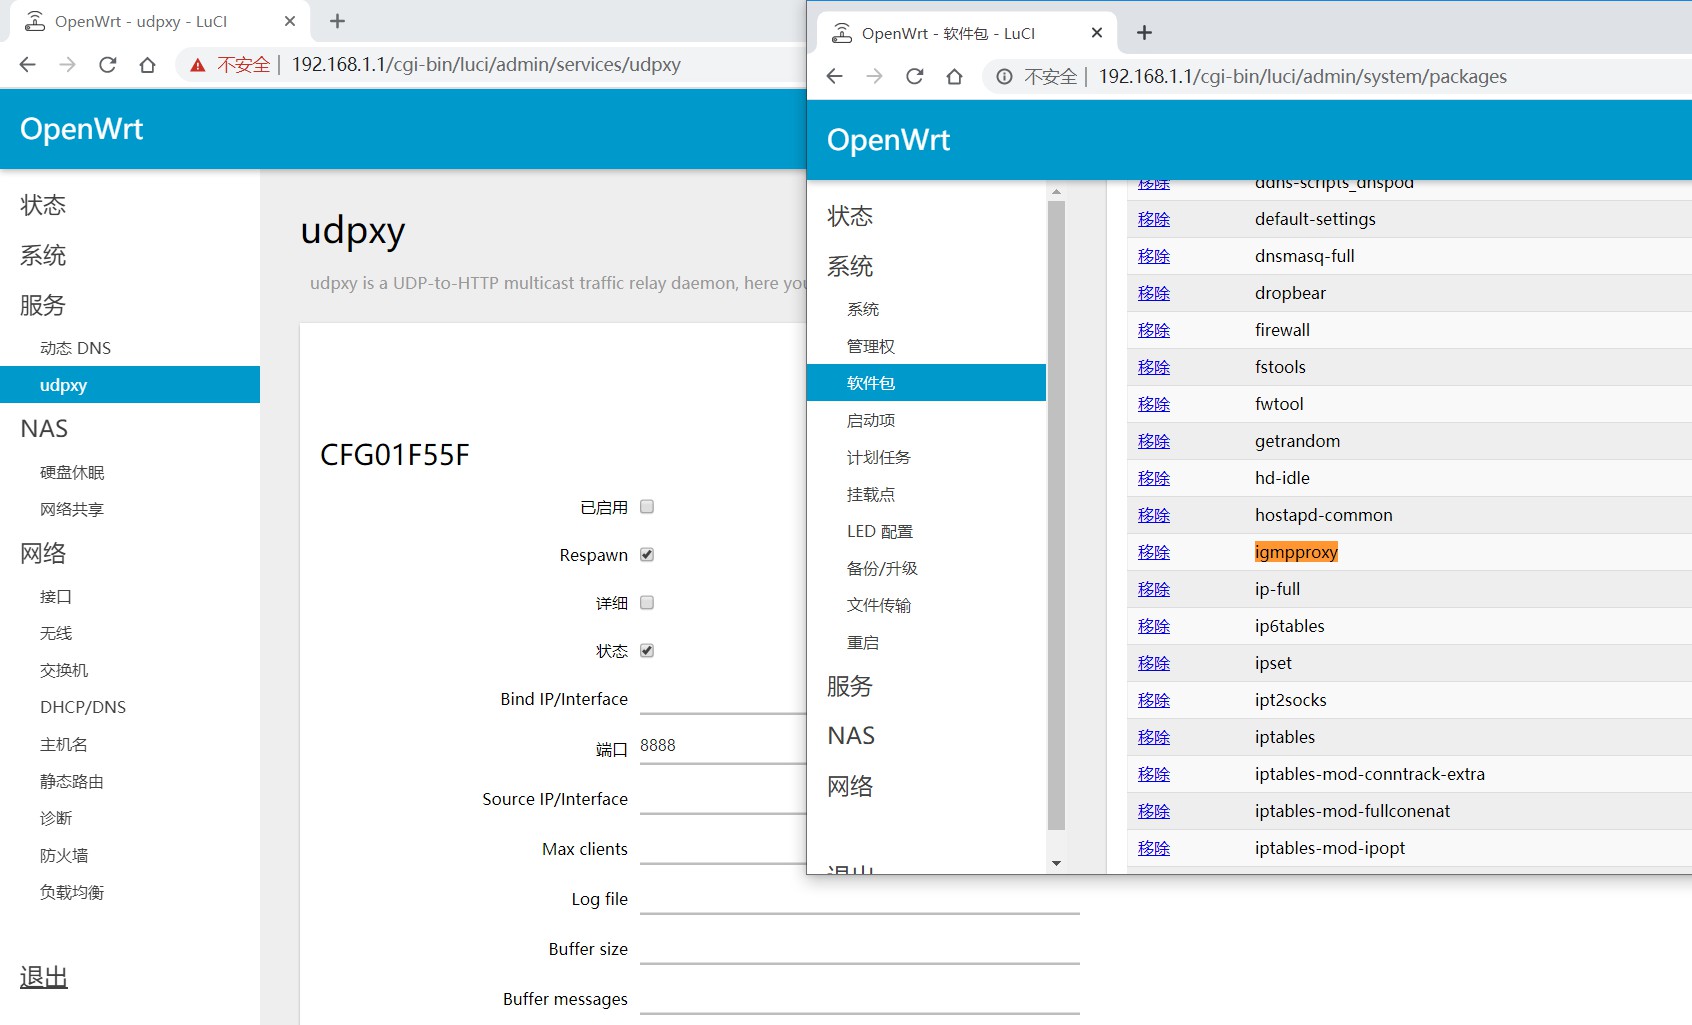The image size is (1692, 1025).
Task: Click home icon in packages browser window
Action: coord(954,77)
